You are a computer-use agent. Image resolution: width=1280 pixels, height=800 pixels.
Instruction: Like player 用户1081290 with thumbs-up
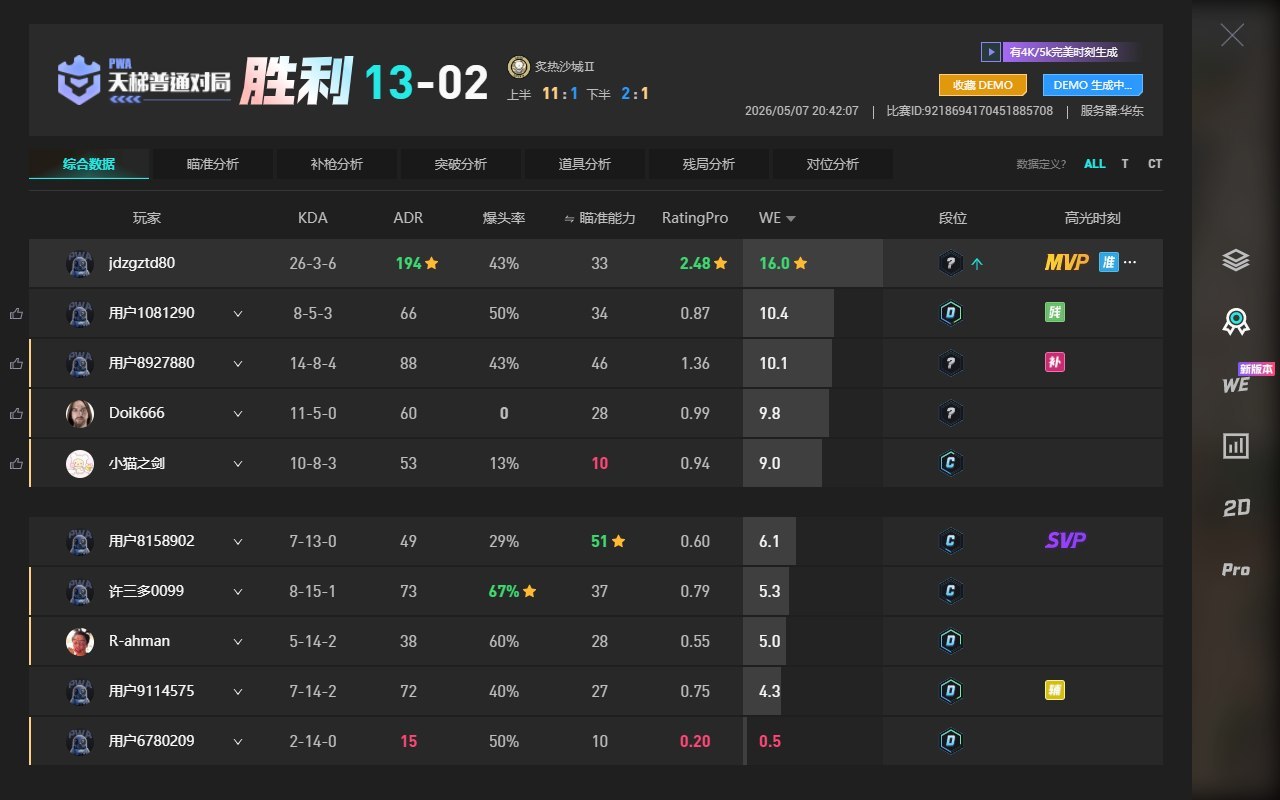[16, 313]
